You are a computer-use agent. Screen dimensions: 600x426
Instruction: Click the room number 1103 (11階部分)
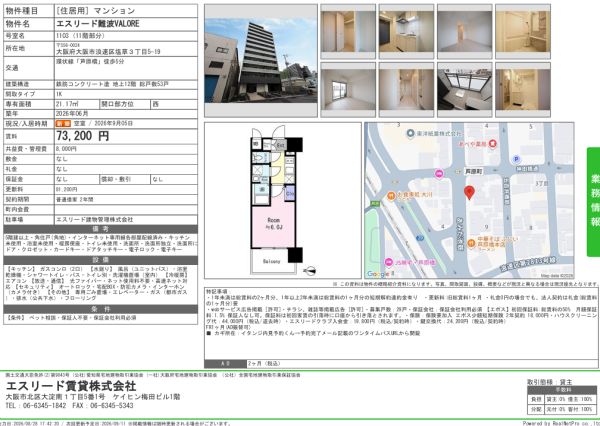(x=80, y=36)
